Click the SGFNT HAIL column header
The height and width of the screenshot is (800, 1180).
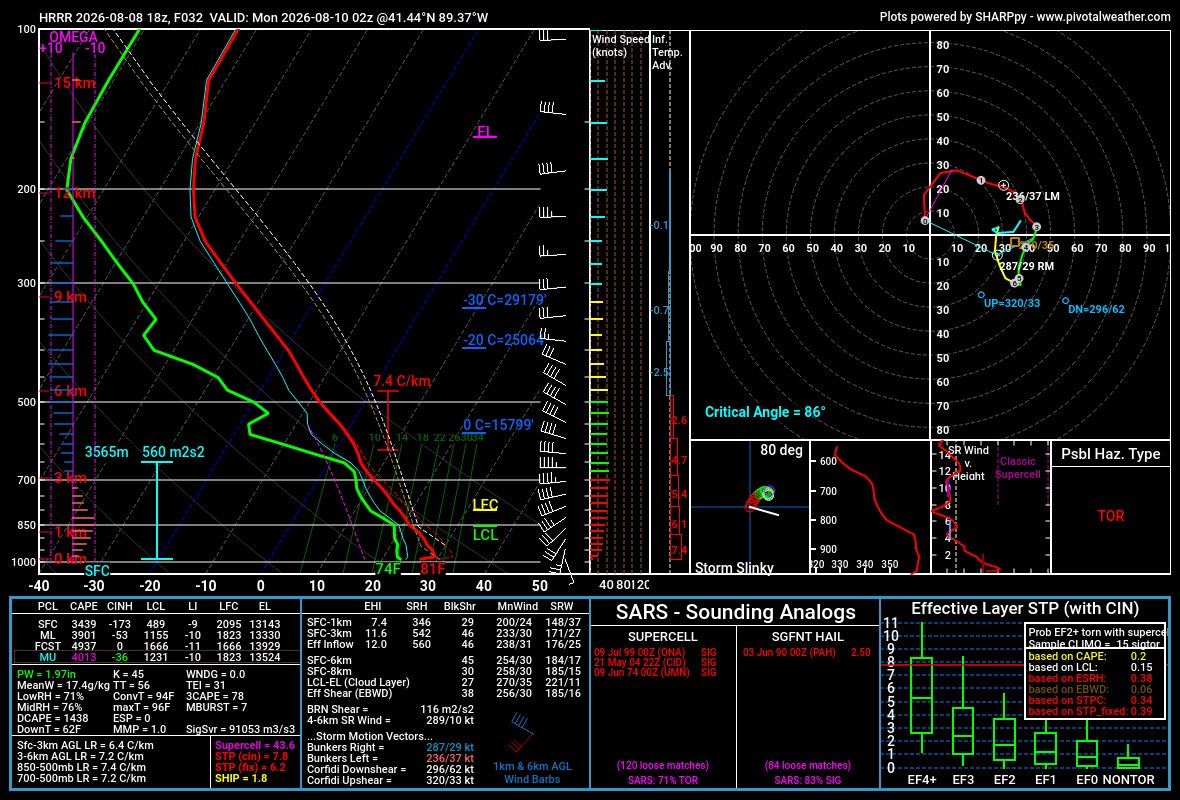coord(807,637)
